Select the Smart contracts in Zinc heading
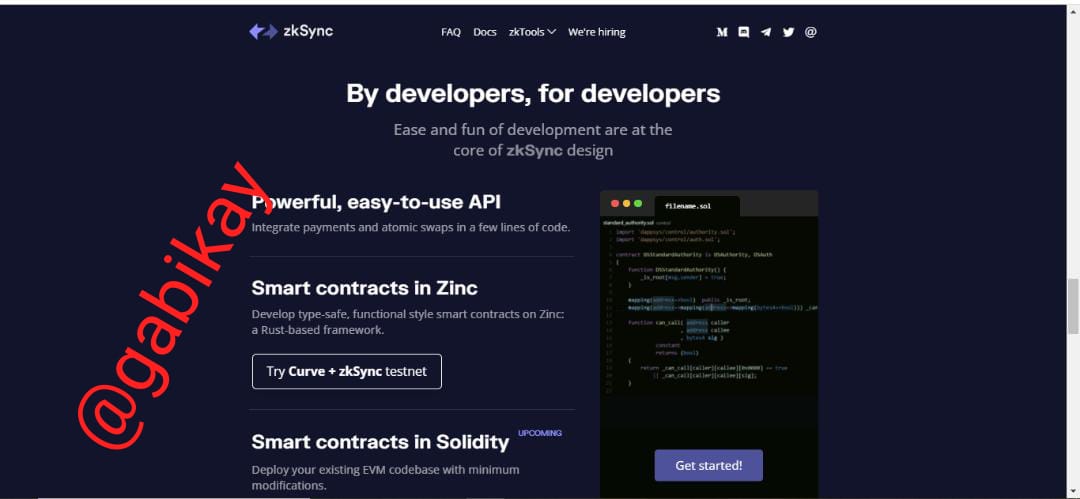The height and width of the screenshot is (499, 1080). (x=364, y=287)
